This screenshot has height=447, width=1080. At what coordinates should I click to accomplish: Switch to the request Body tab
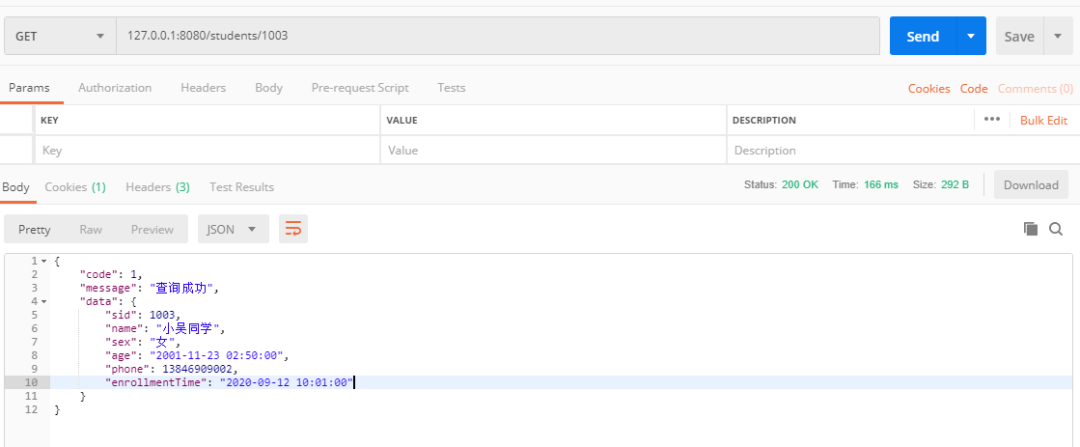tap(269, 87)
